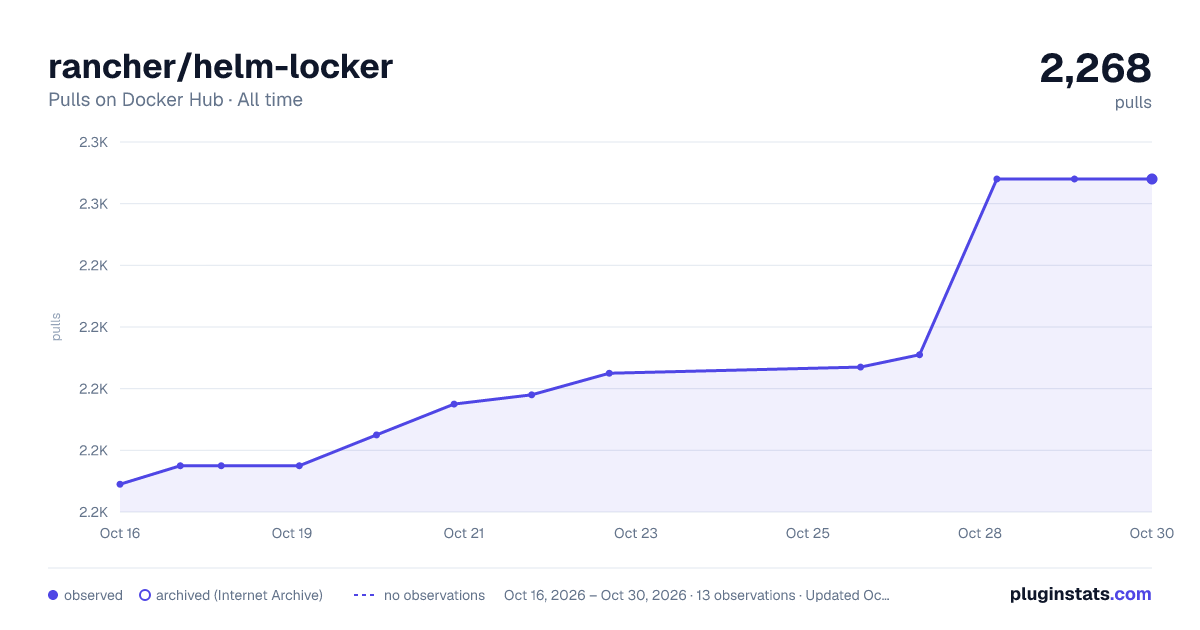Image resolution: width=1200 pixels, height=630 pixels.
Task: Click the 'pulls' label under 2,268
Action: 1133,103
